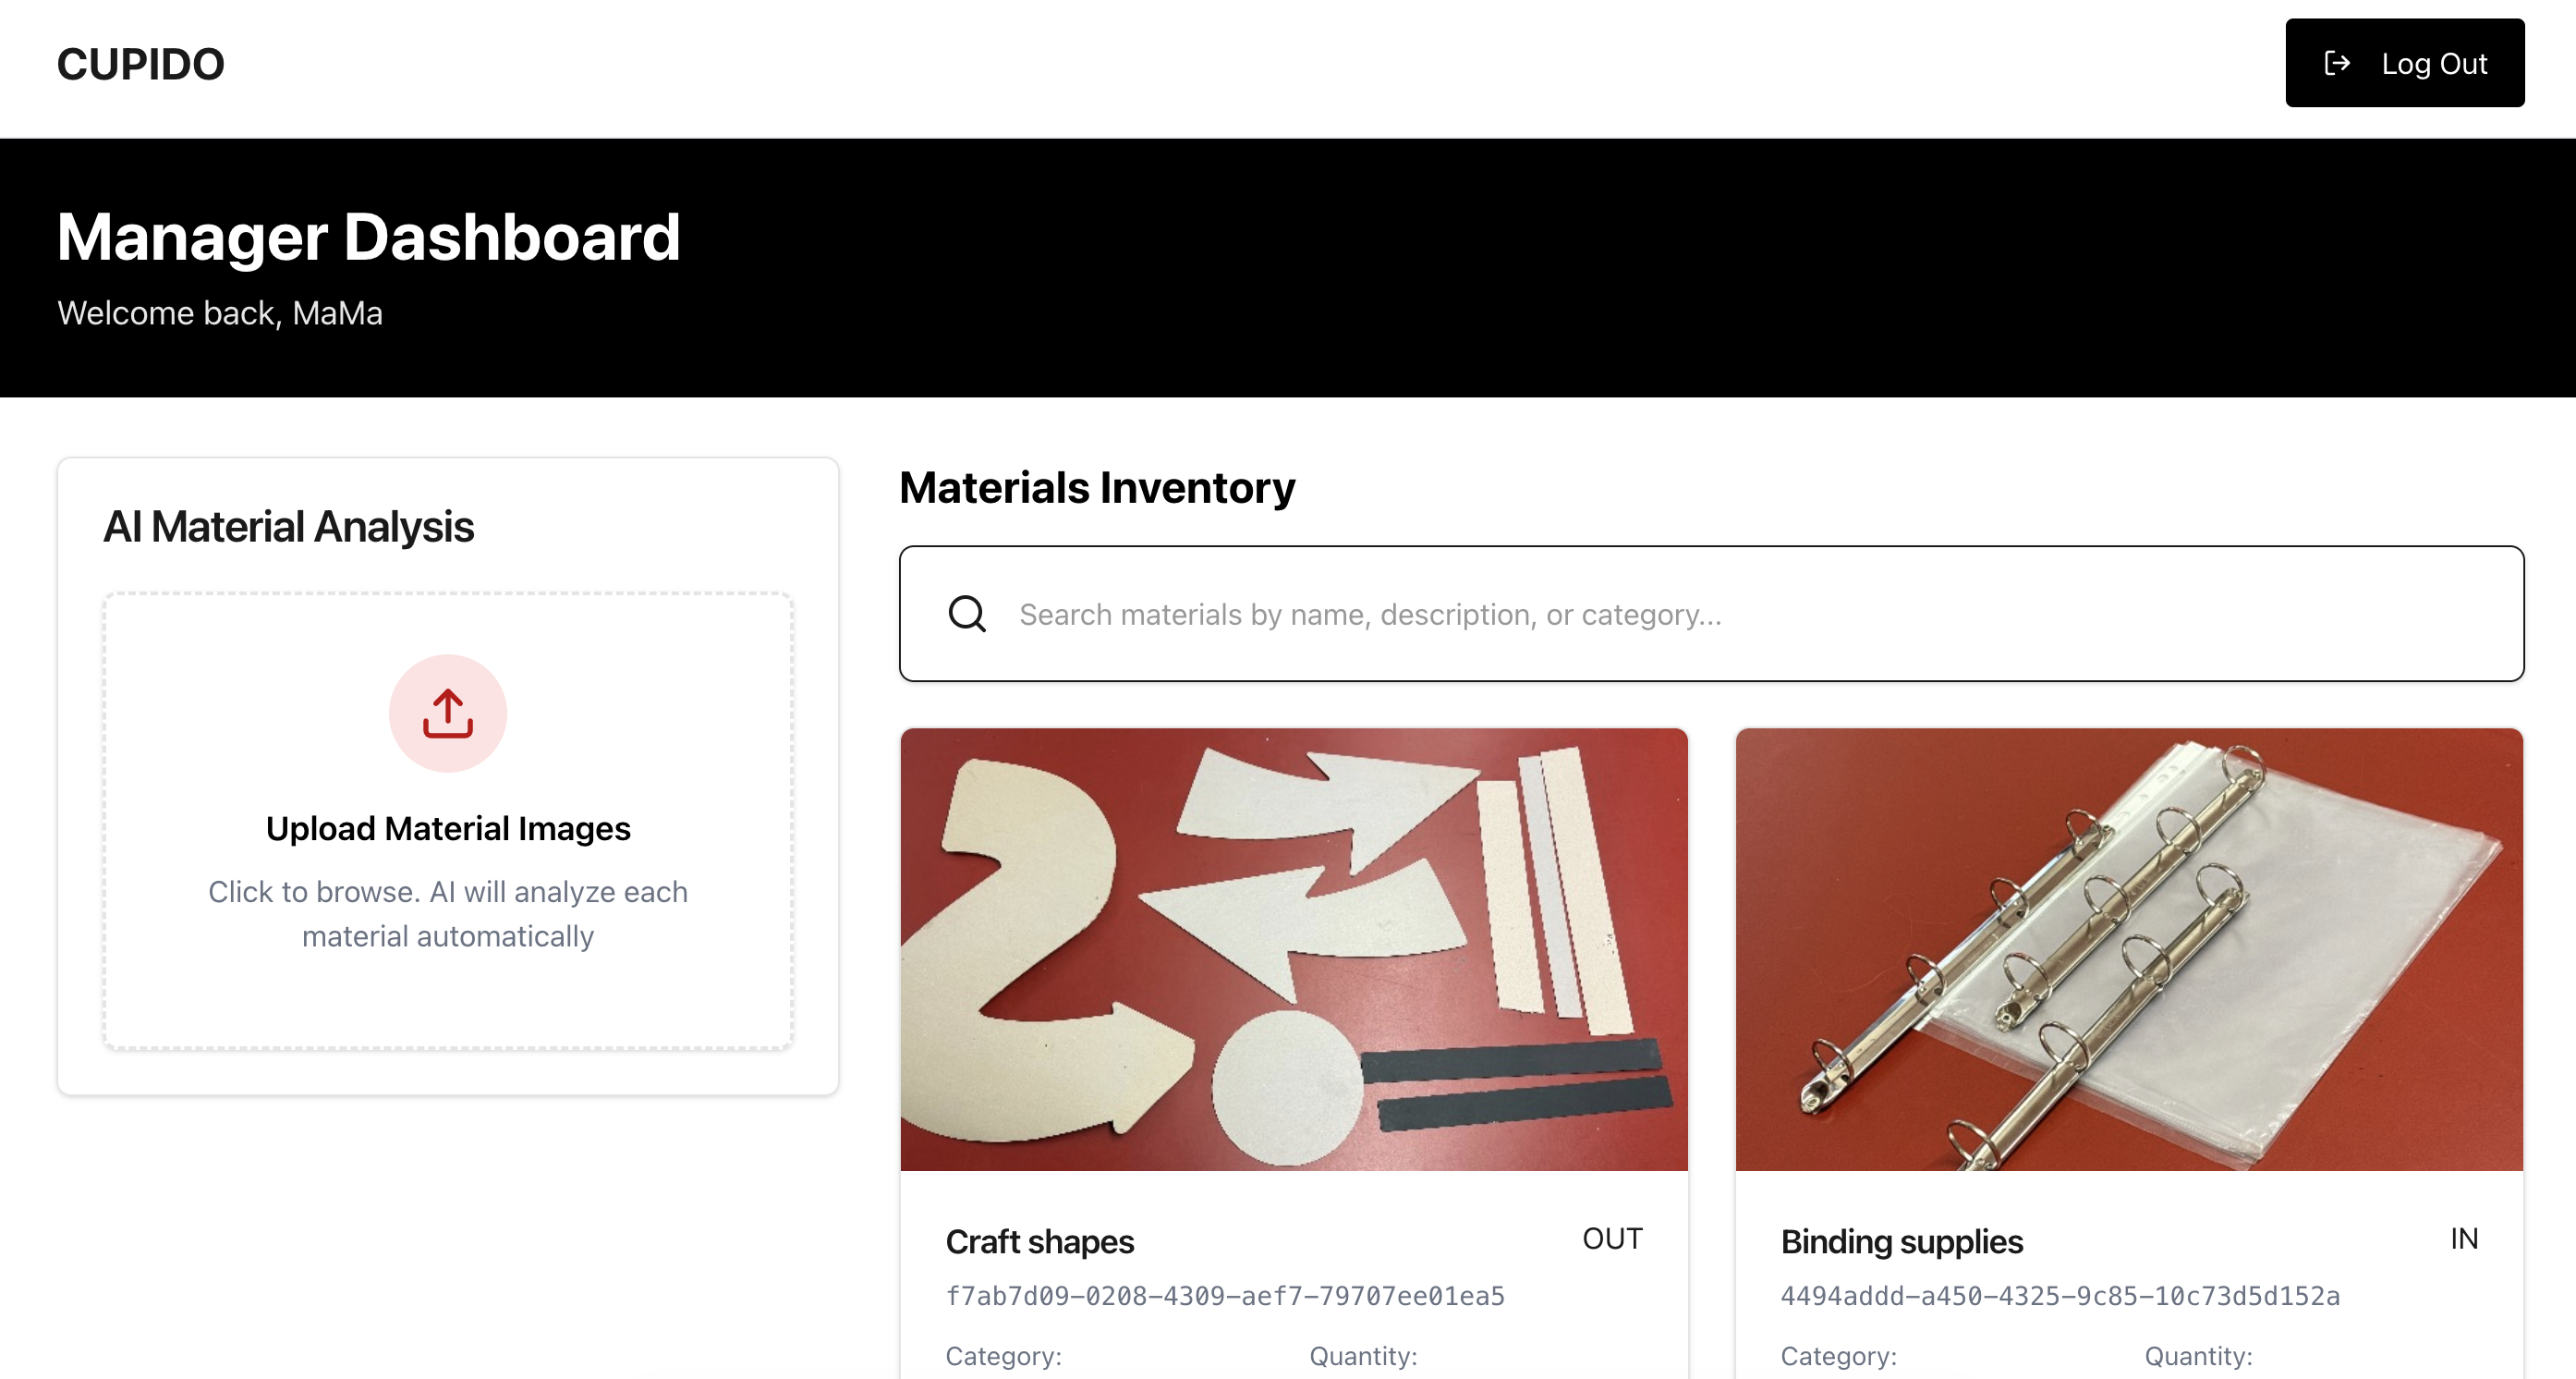Click the IN status badge

pyautogui.click(x=2463, y=1238)
